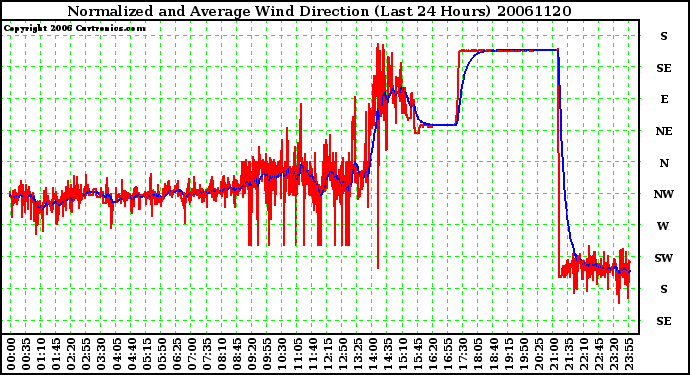
Task: Select the '07:35' time label
Action: (x=206, y=354)
